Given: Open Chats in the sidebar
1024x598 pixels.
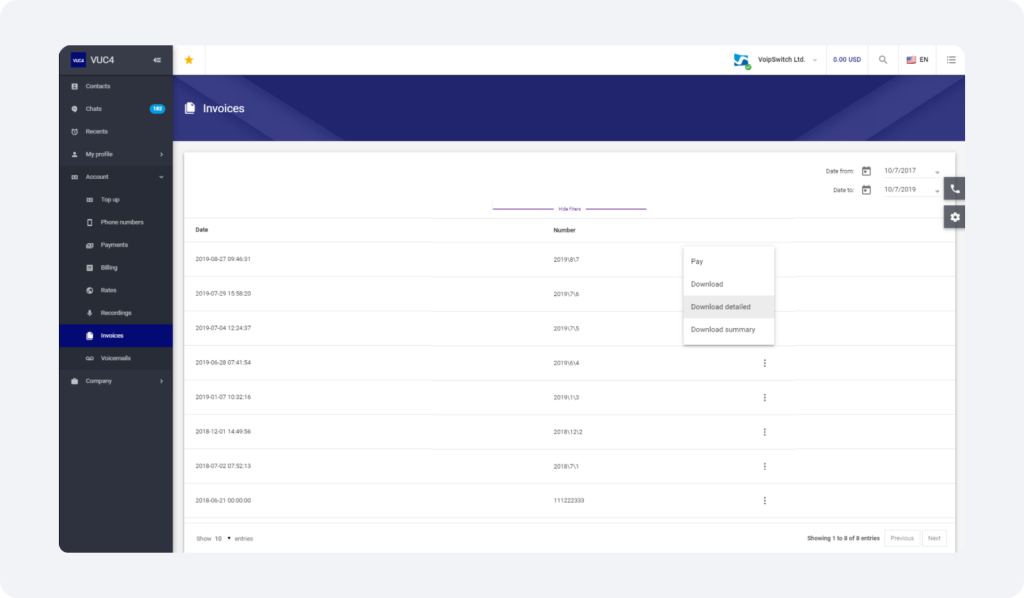Looking at the screenshot, I should click(116, 109).
